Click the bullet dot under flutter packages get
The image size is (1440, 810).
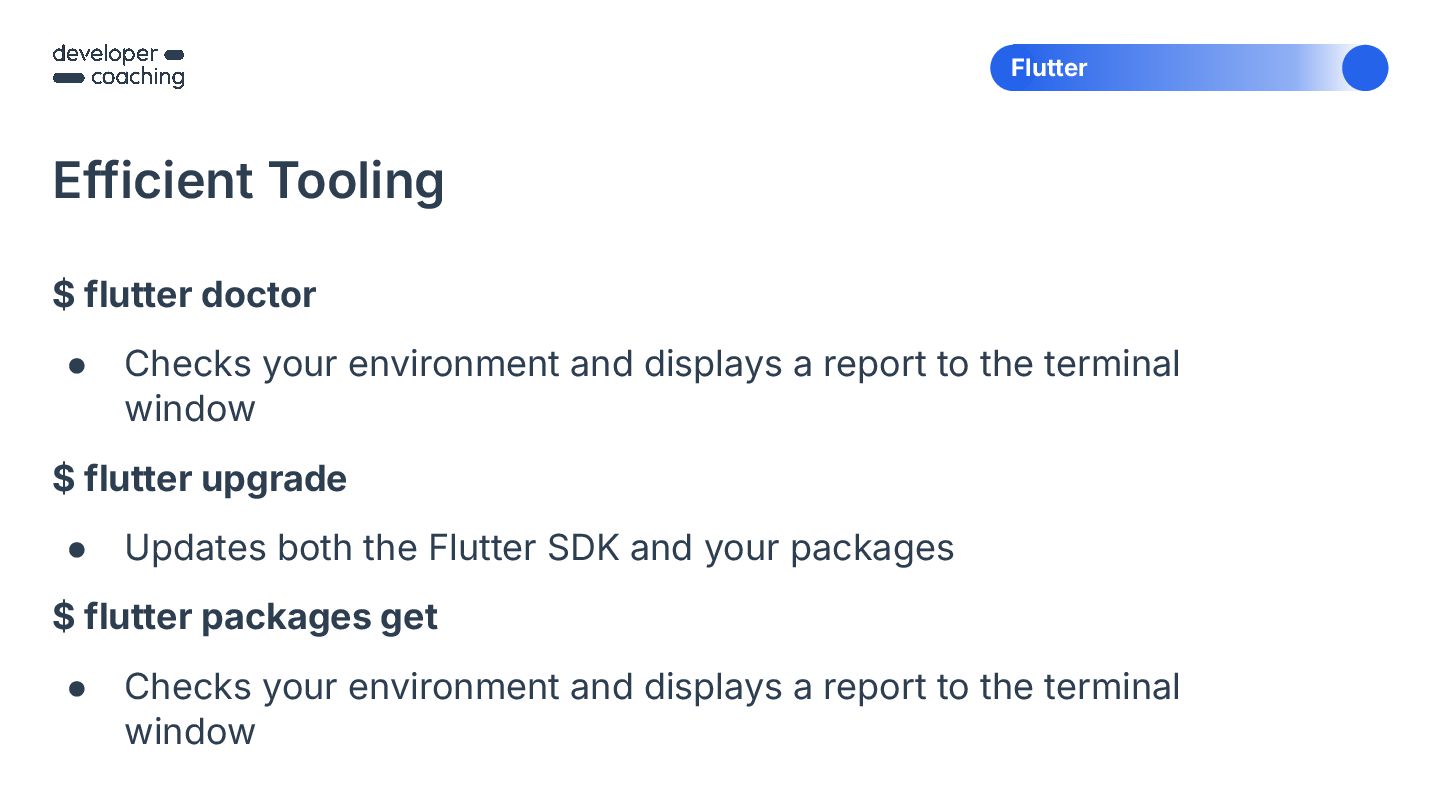[77, 689]
